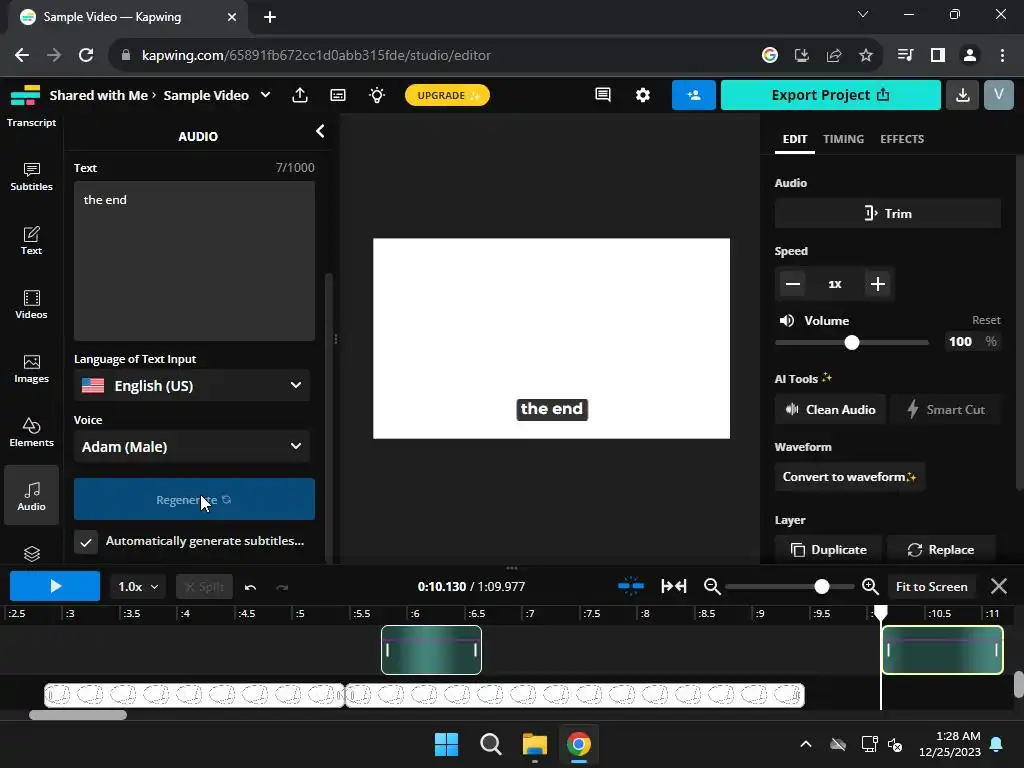Image resolution: width=1024 pixels, height=768 pixels.
Task: Click into the text-to-speech Text box
Action: click(194, 261)
